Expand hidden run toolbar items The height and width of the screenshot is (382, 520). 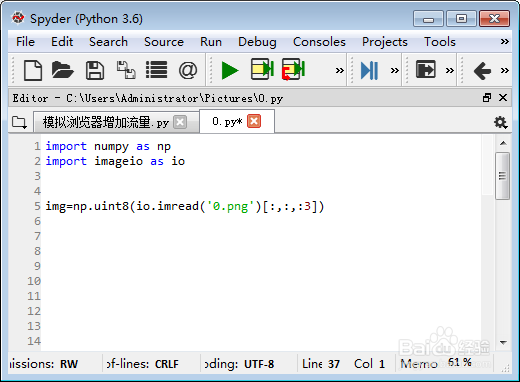pos(339,70)
